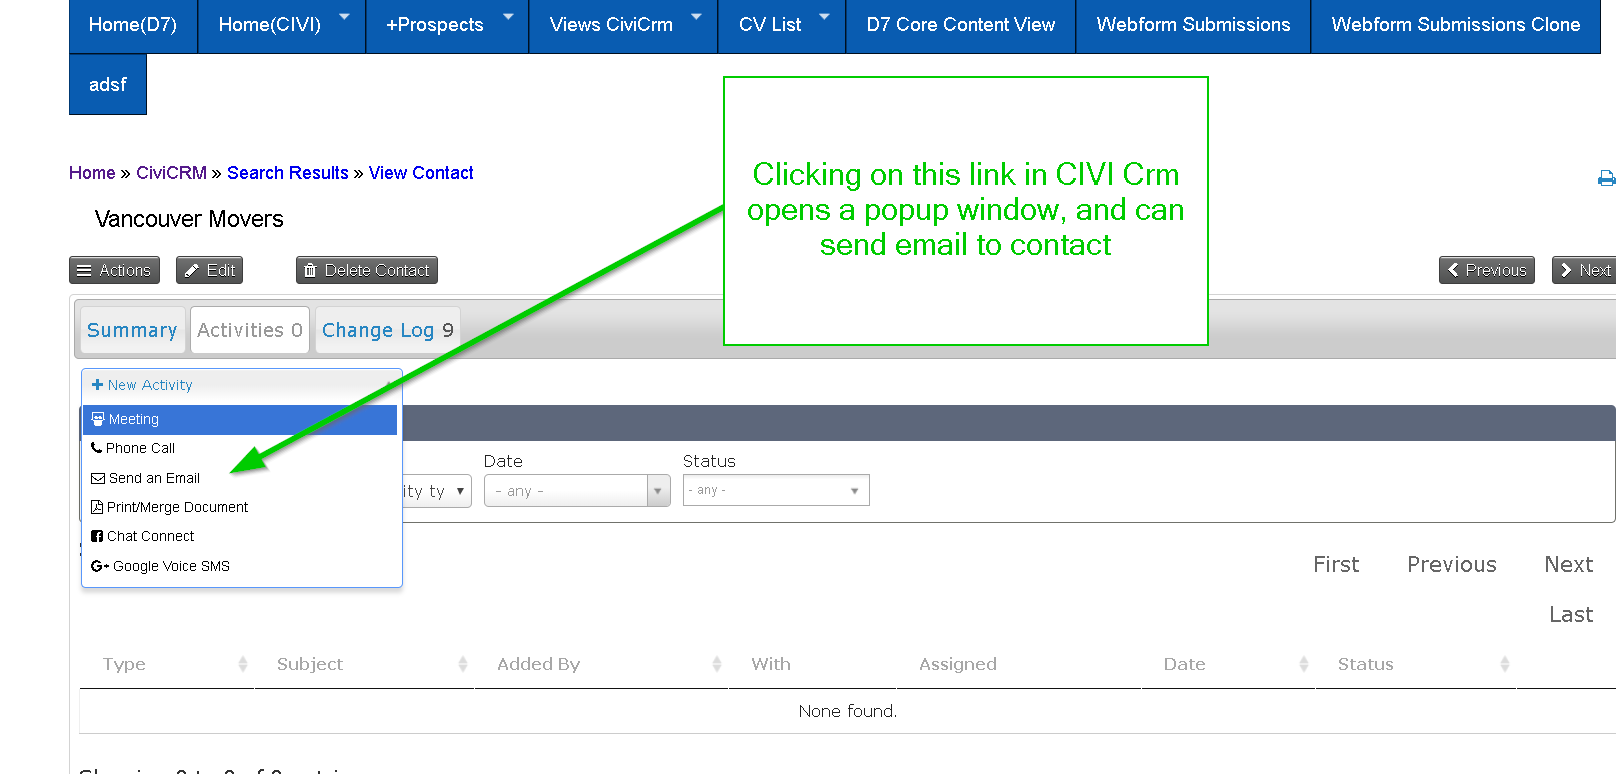Expand Home(CIVI) menu dropdown arrow
This screenshot has height=774, width=1616.
[345, 17]
